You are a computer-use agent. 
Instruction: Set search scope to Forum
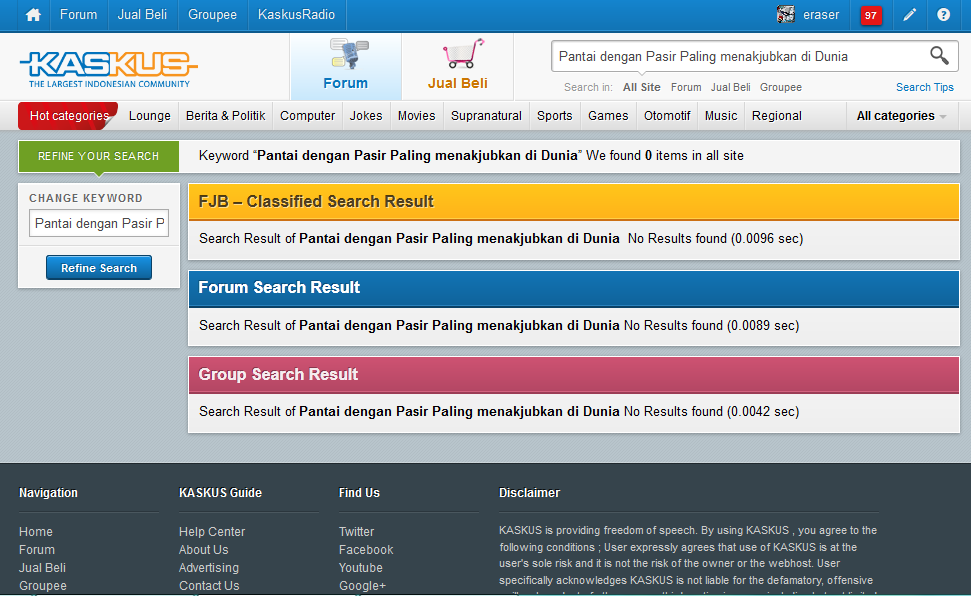tap(686, 87)
